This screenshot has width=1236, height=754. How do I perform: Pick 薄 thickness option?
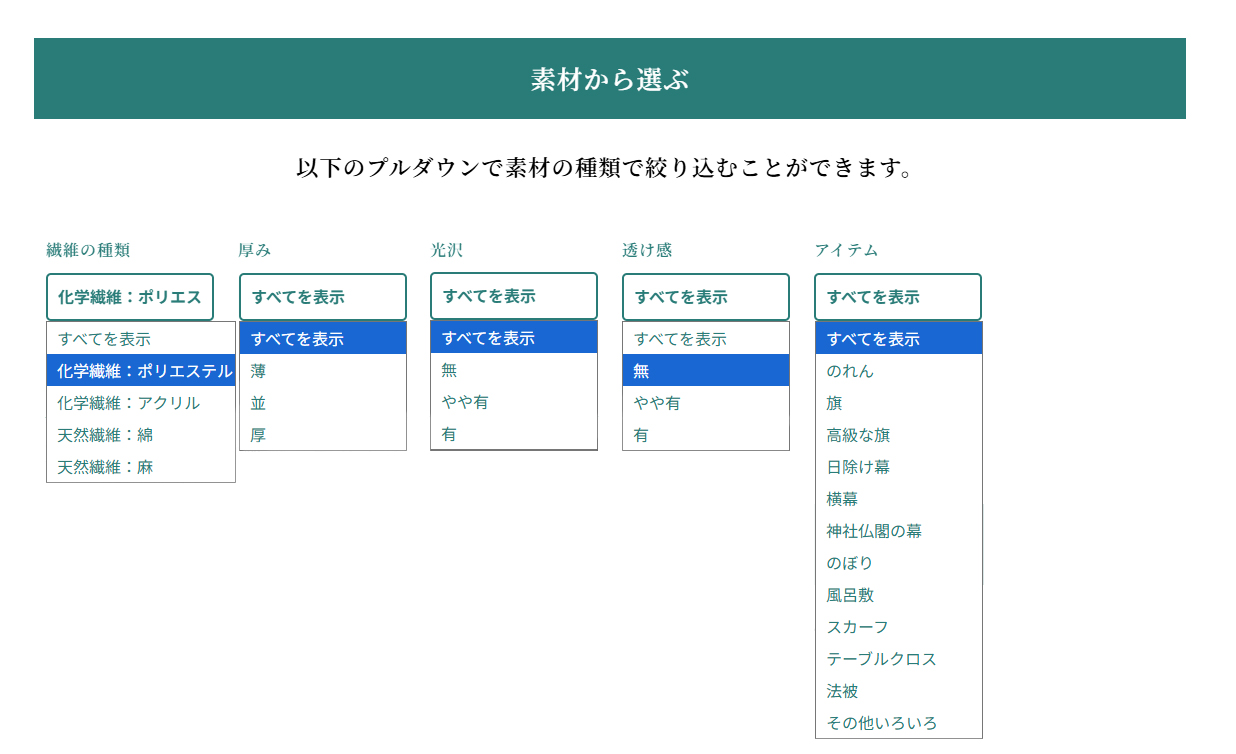(x=323, y=371)
